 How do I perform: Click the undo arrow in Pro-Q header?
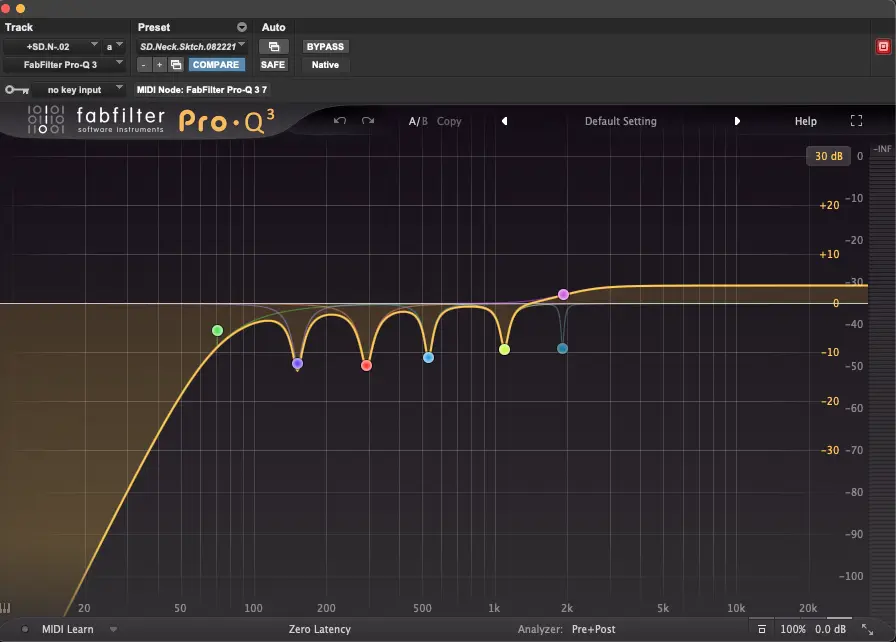(340, 121)
